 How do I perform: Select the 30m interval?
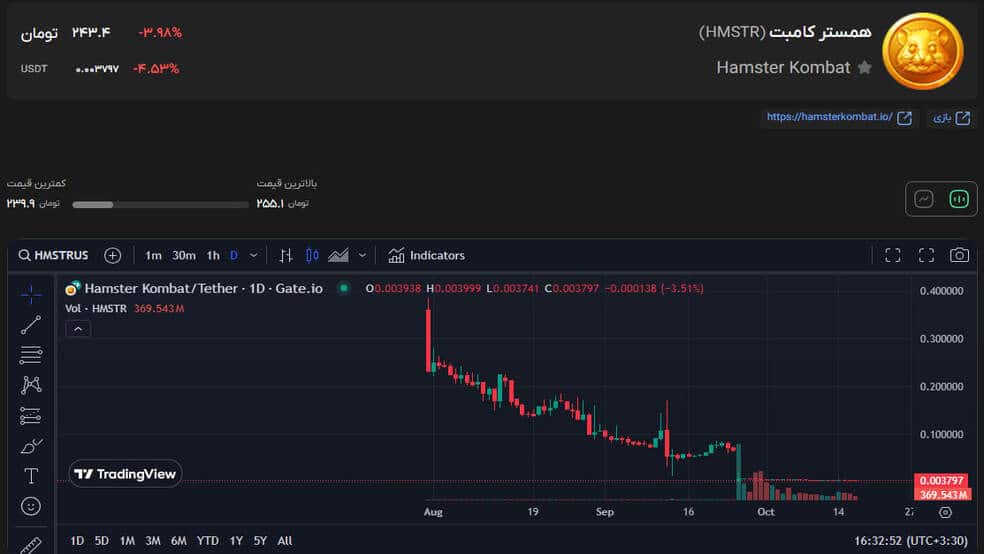[x=184, y=255]
